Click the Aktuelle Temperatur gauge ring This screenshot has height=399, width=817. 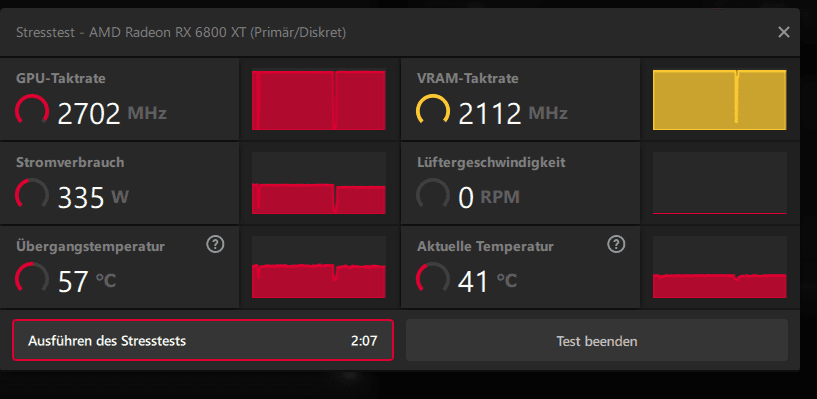(433, 278)
